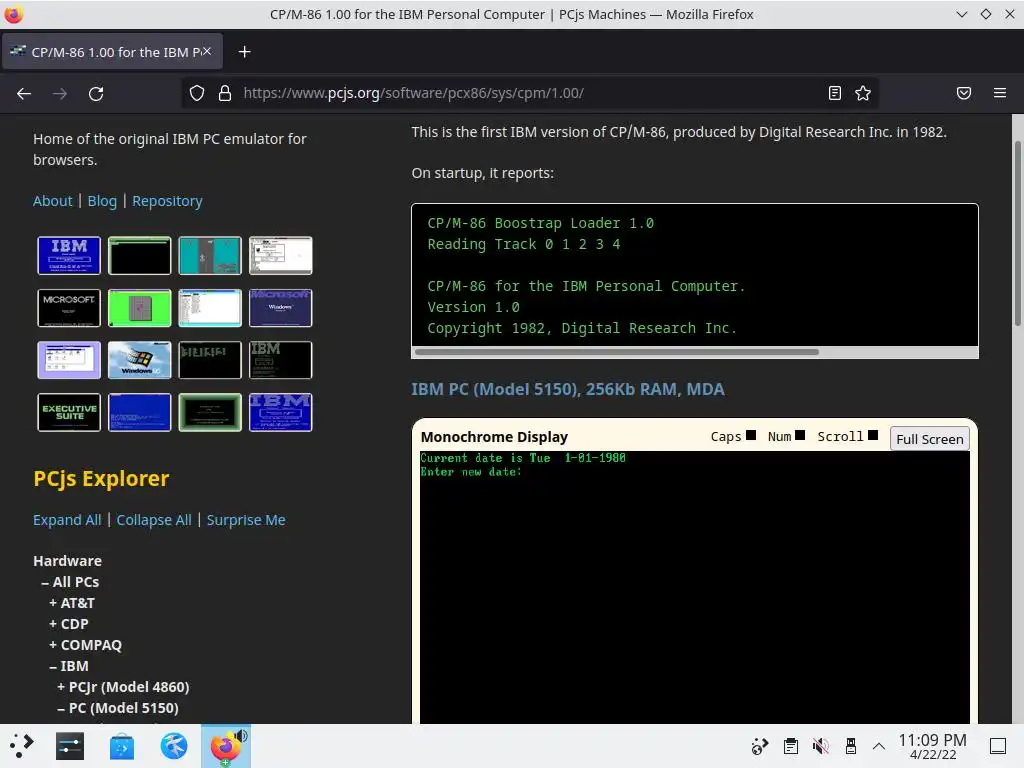Open the MICROSOFT black screen thumbnail
The image size is (1024, 768).
coord(69,308)
